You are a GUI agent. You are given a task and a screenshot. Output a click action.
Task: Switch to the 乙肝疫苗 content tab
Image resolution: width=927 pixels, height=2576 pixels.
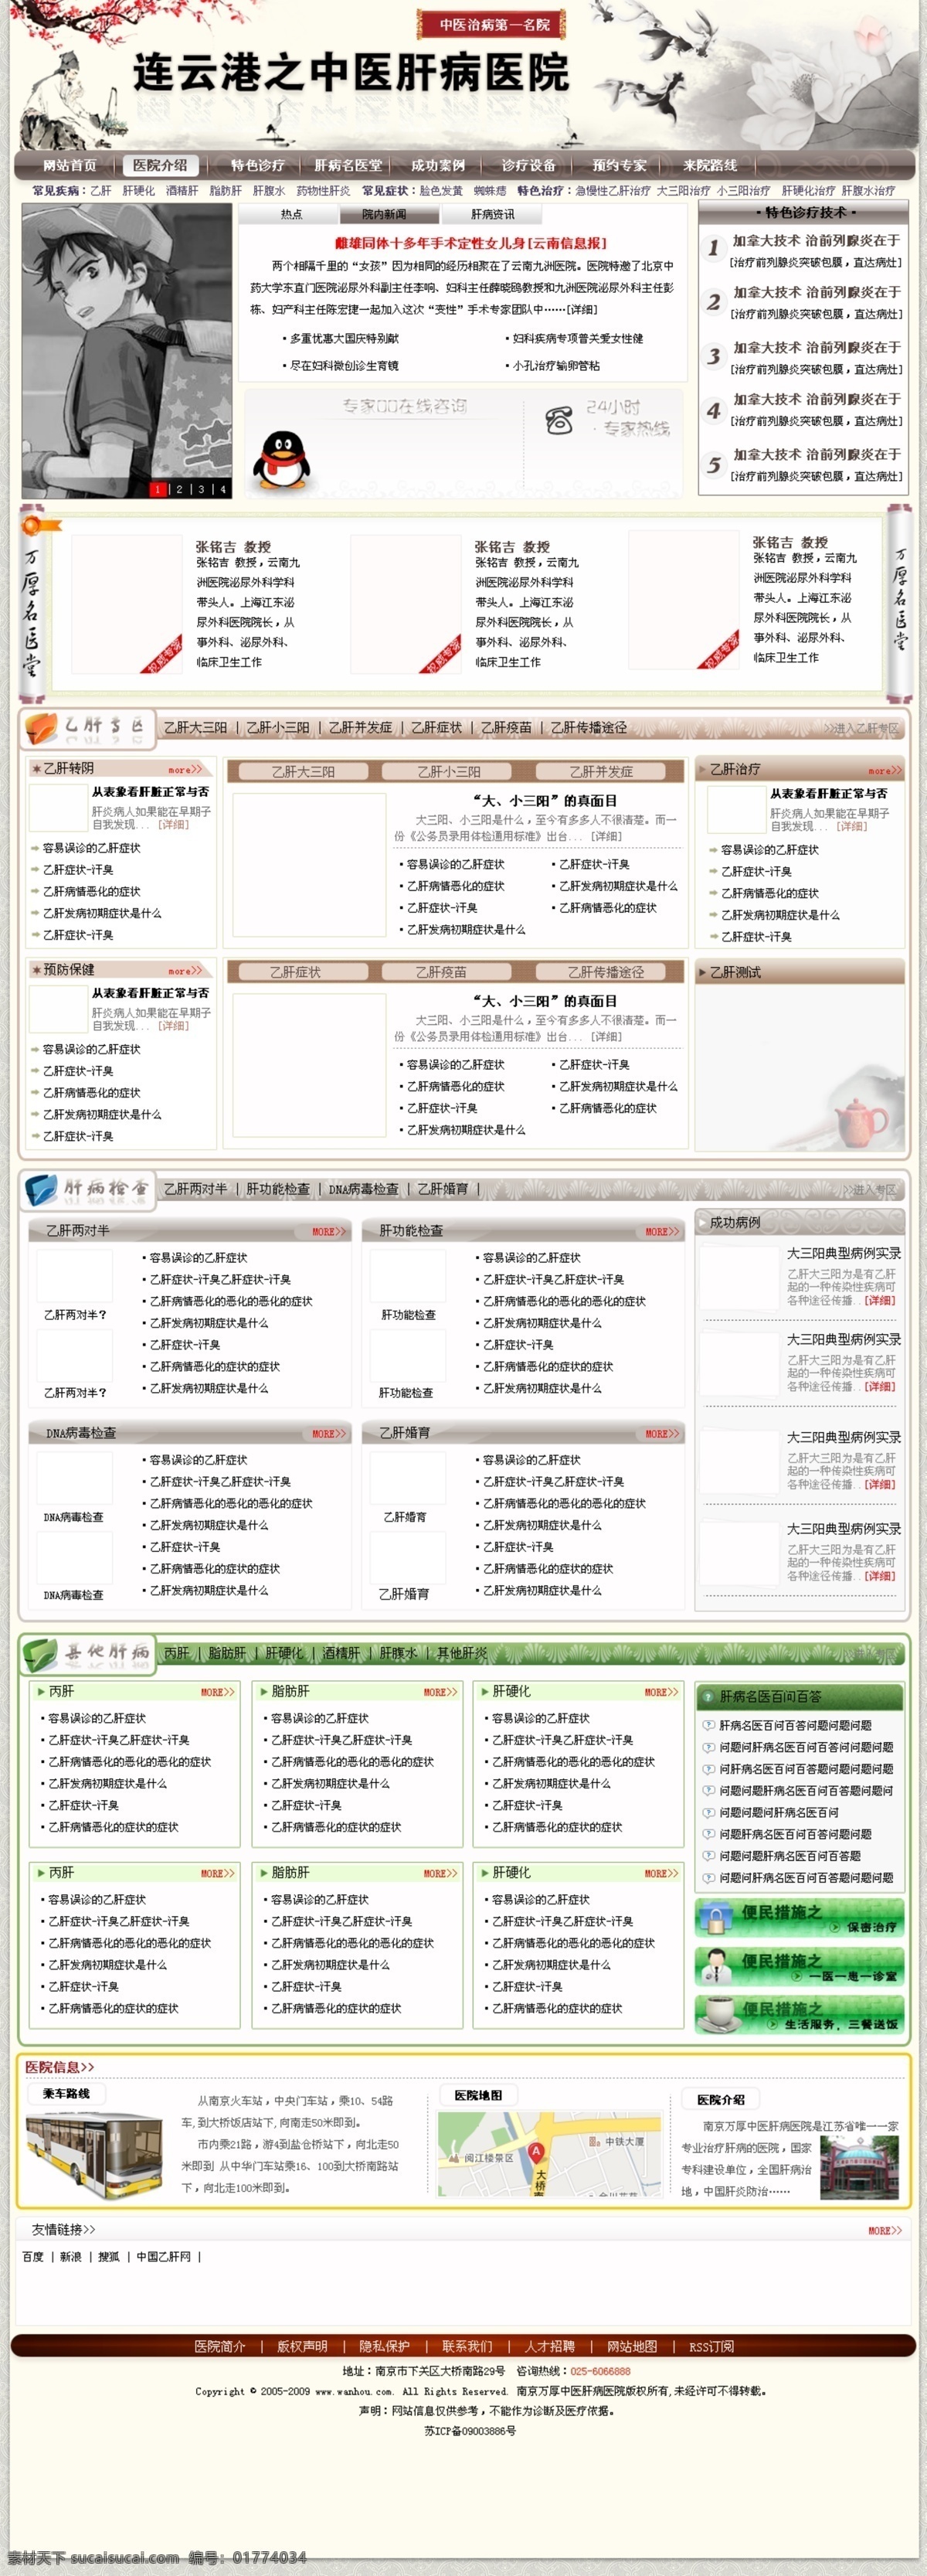coord(441,972)
